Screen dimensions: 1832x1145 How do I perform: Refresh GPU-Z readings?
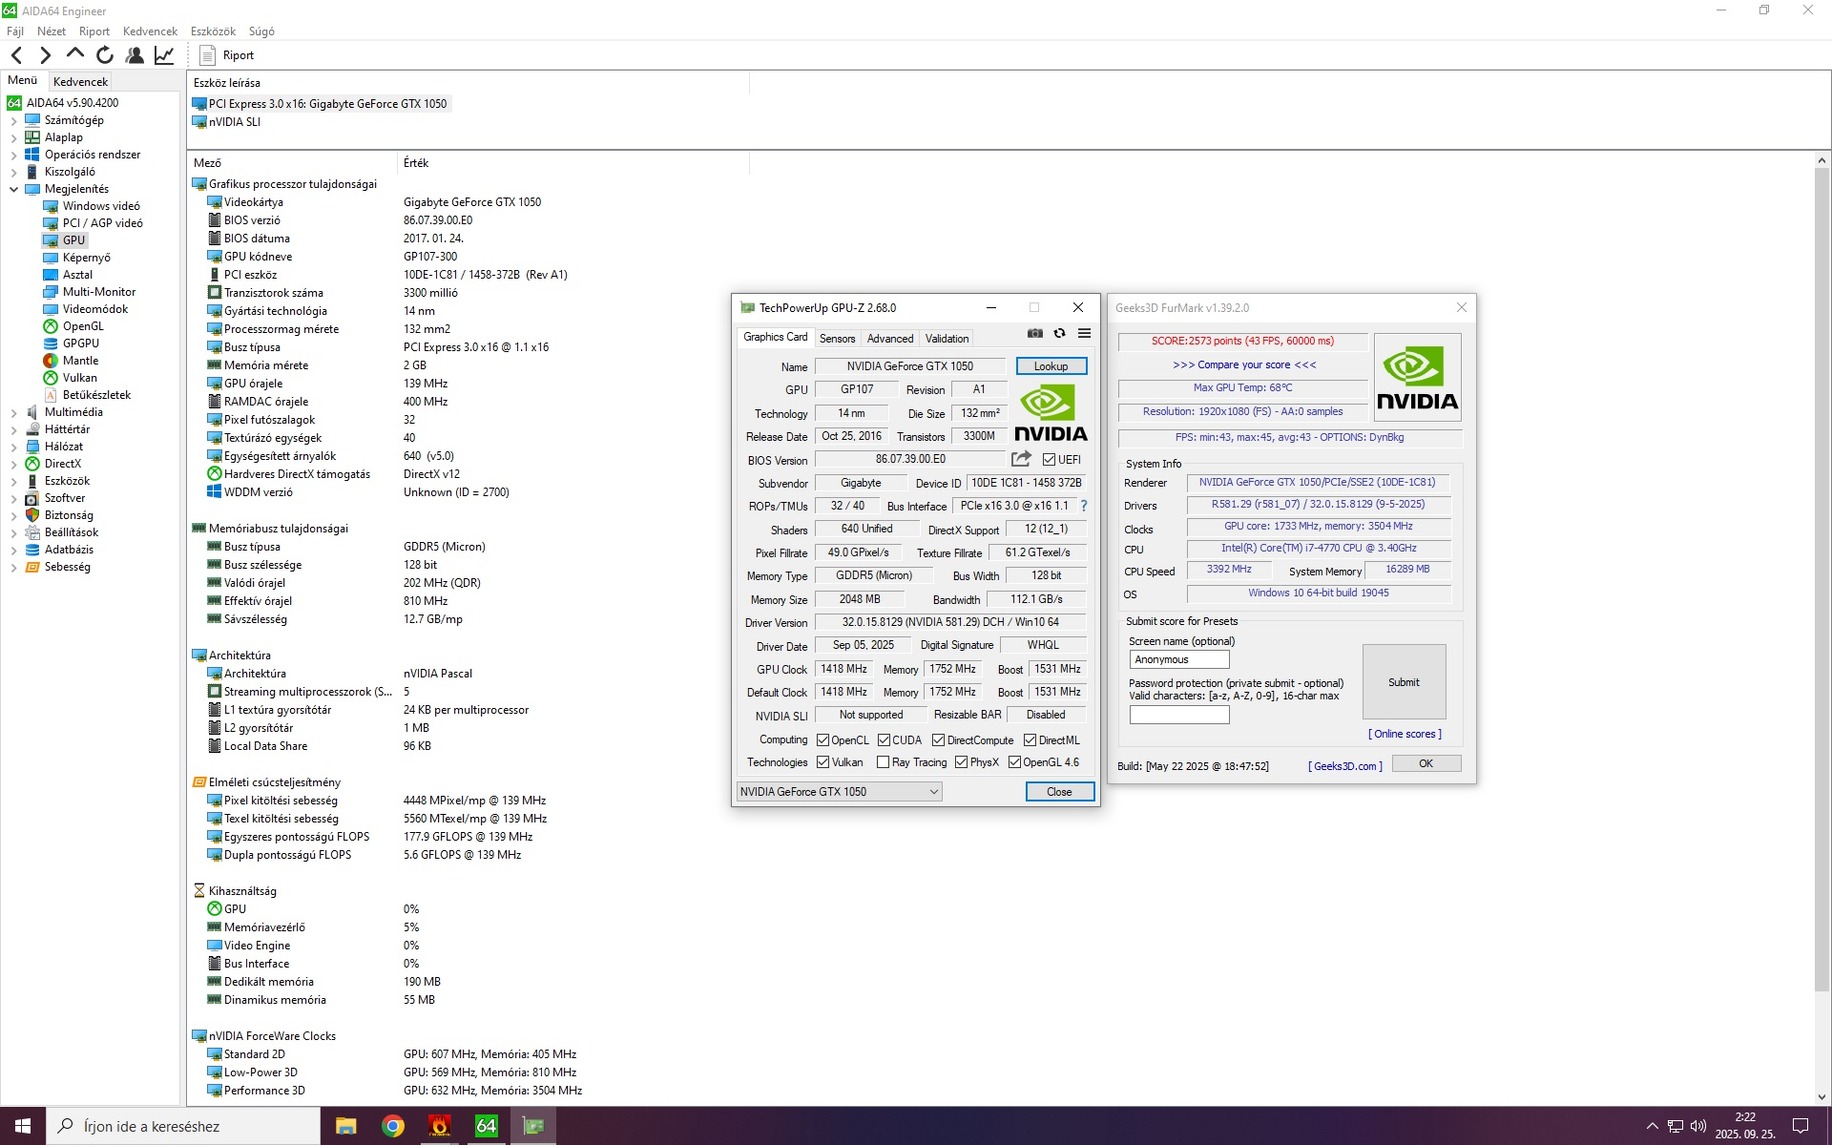pyautogui.click(x=1060, y=333)
